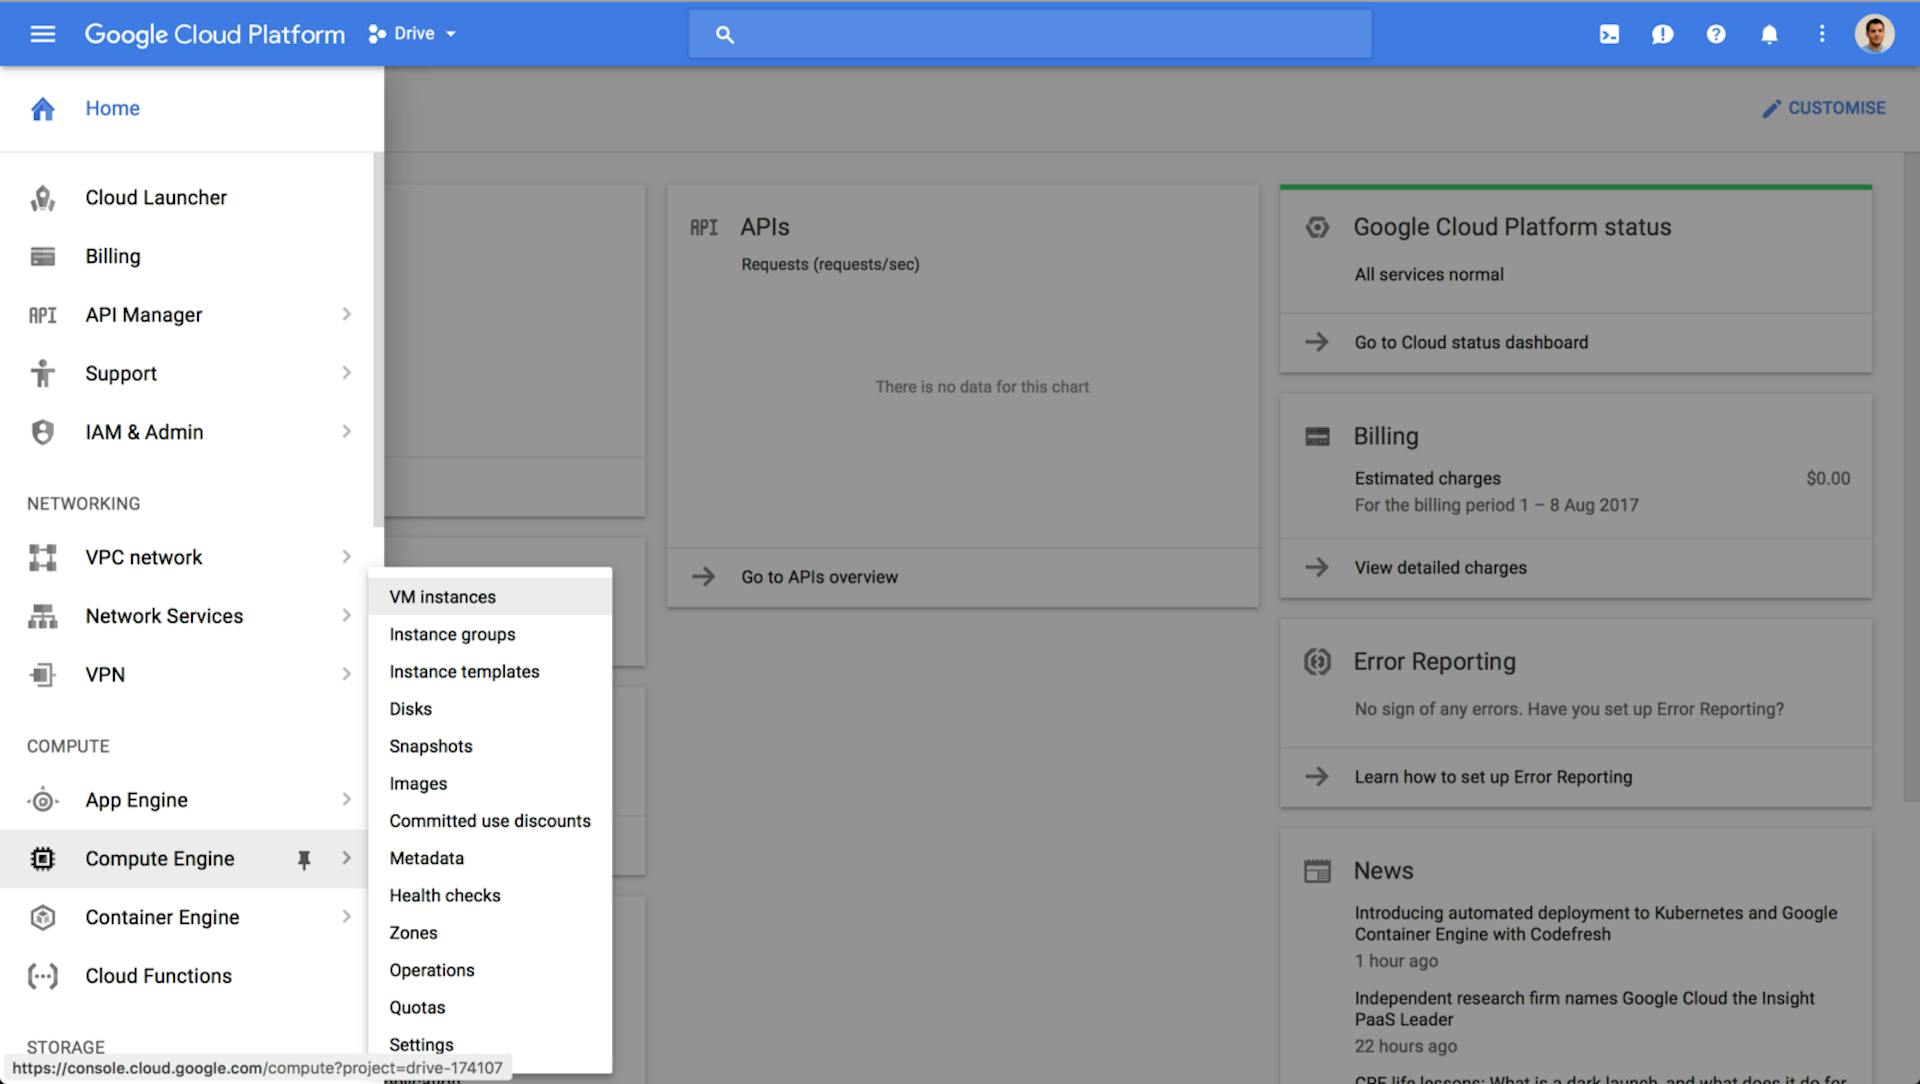Screen dimensions: 1920x1084
Task: Click the Go to APIs overview link
Action: [819, 576]
